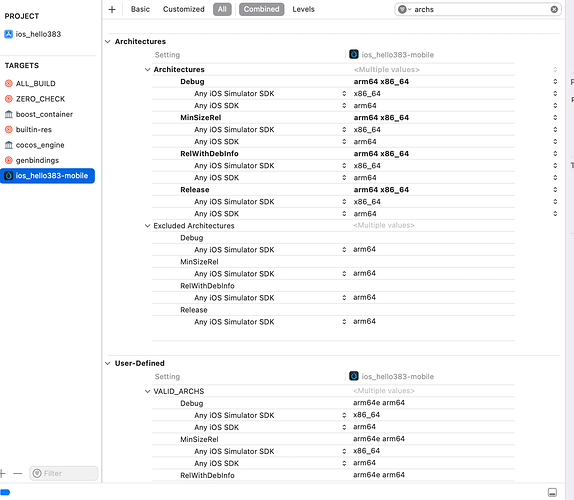574x500 pixels.
Task: Select the All filter tab
Action: pos(222,9)
